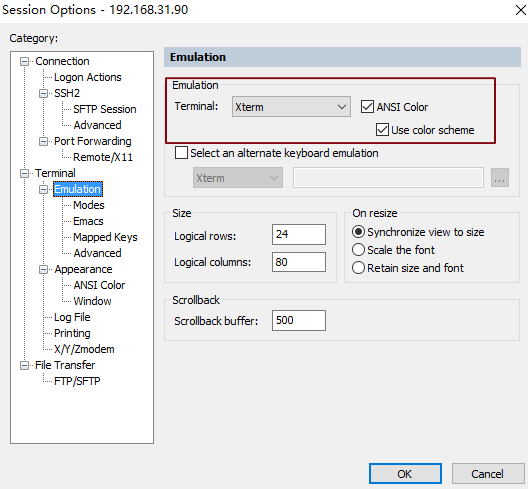Confirm with the OK button
The width and height of the screenshot is (528, 489).
coord(405,474)
